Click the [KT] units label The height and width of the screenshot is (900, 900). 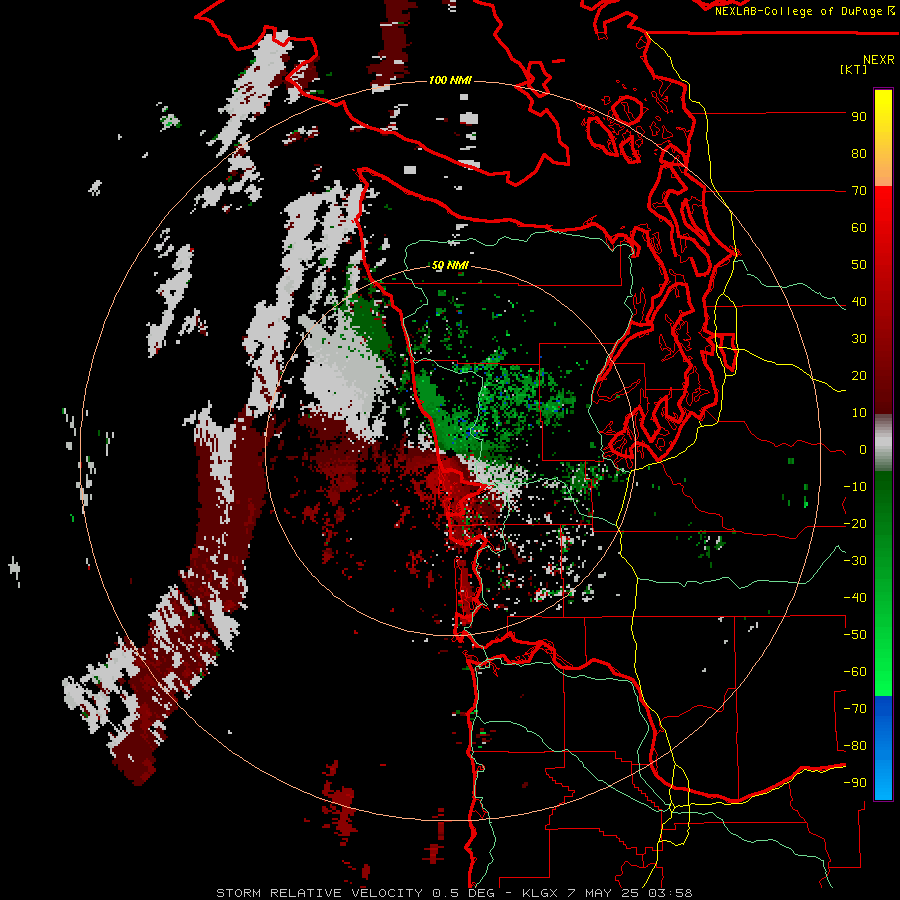click(x=854, y=69)
